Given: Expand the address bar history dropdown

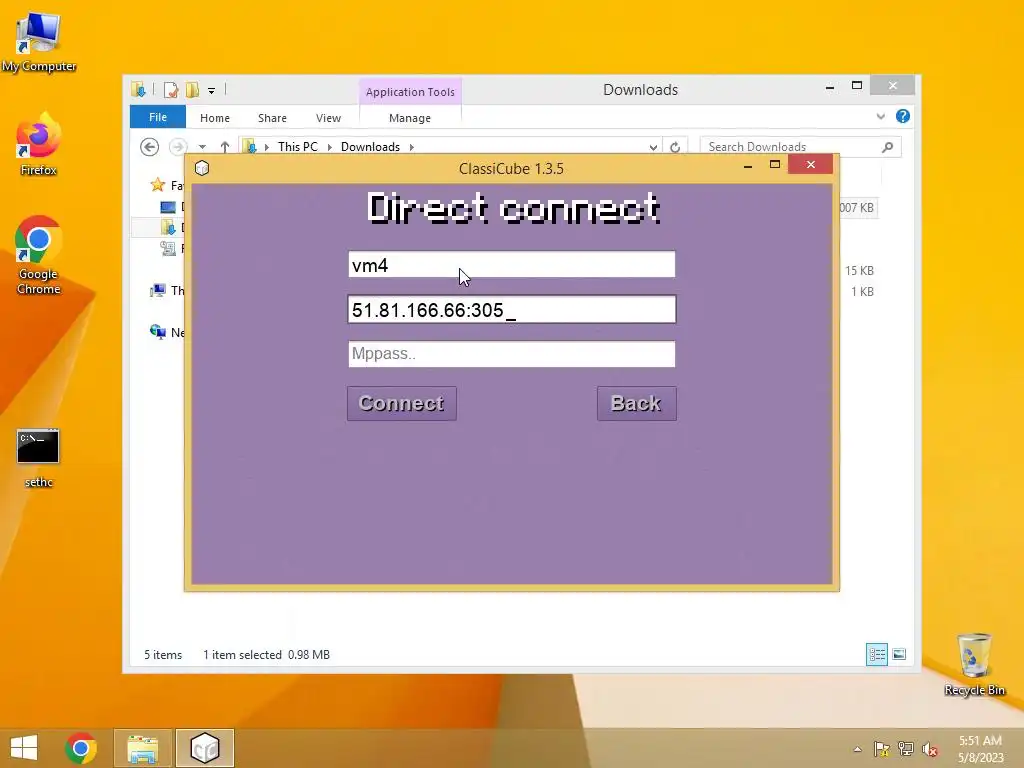Looking at the screenshot, I should coord(653,148).
